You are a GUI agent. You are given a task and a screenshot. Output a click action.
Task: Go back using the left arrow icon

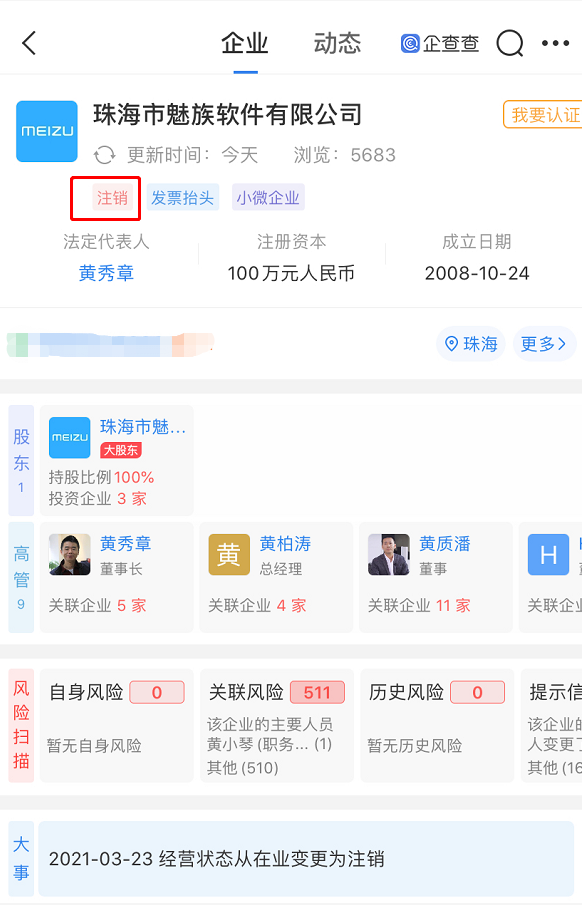pos(29,43)
